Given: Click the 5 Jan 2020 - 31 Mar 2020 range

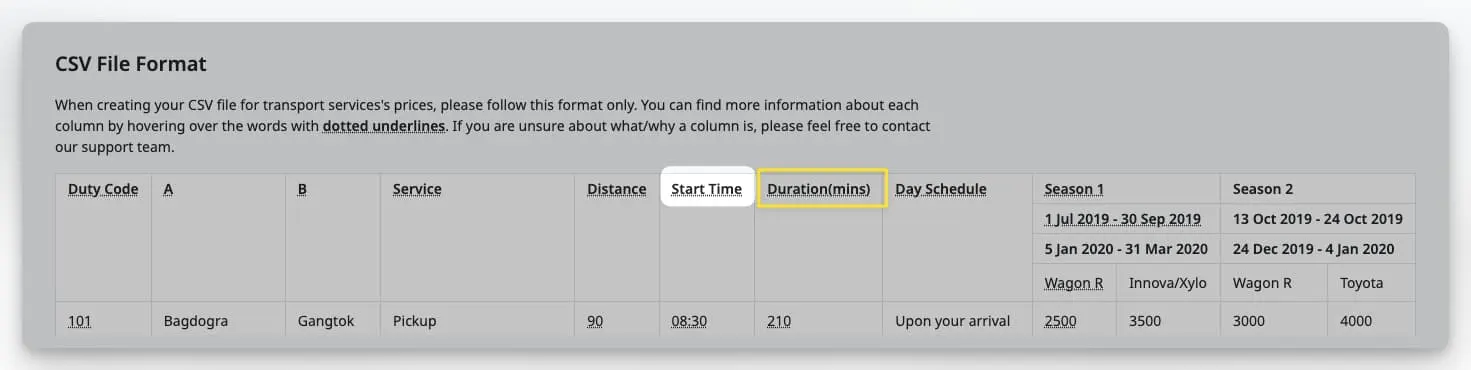Looking at the screenshot, I should point(1126,249).
